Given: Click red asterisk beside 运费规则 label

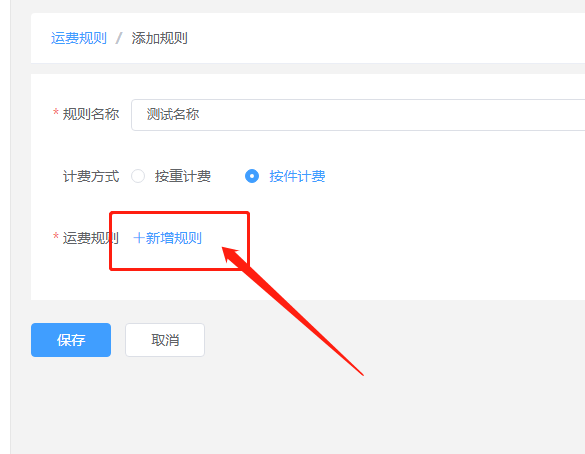Looking at the screenshot, I should pos(56,236).
